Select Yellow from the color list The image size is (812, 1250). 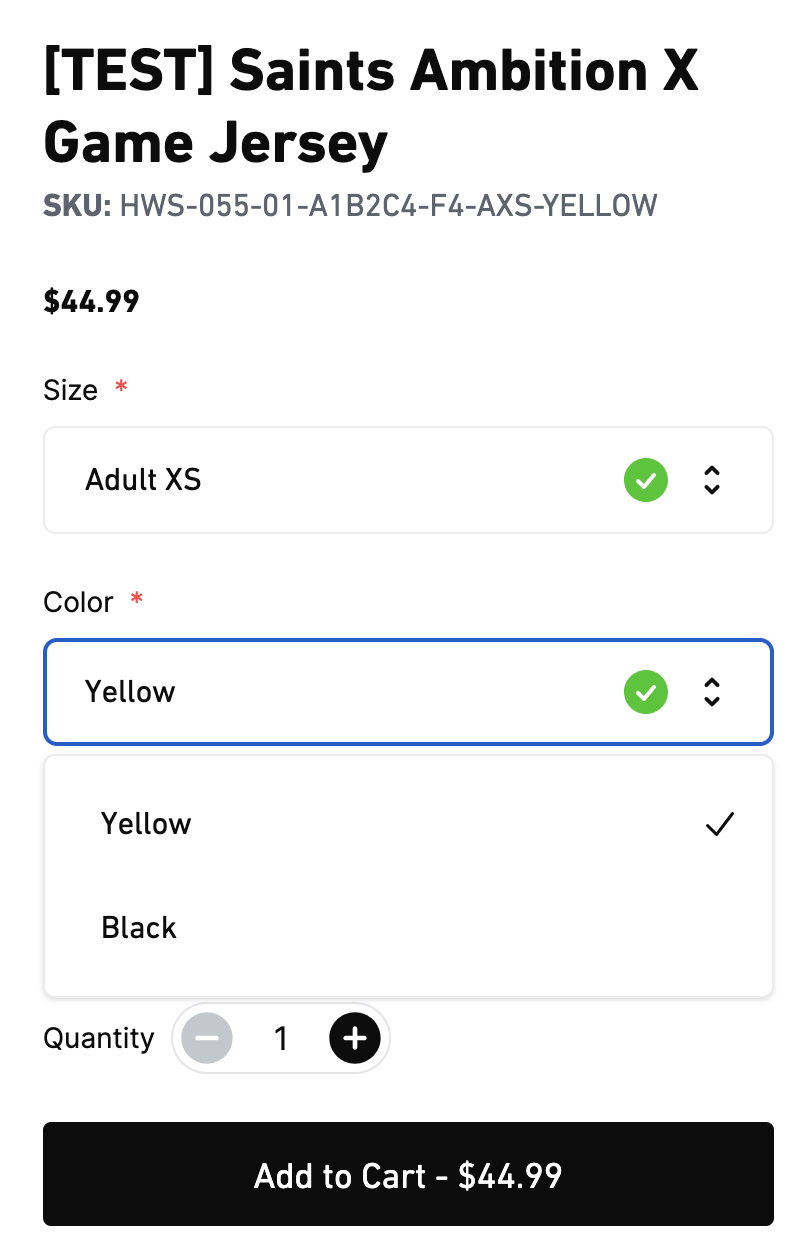tap(147, 824)
